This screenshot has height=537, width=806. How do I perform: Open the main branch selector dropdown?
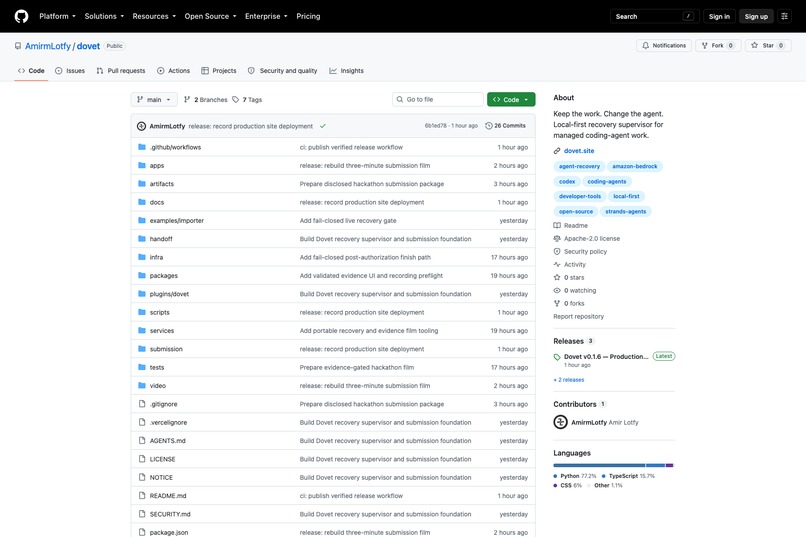154,100
